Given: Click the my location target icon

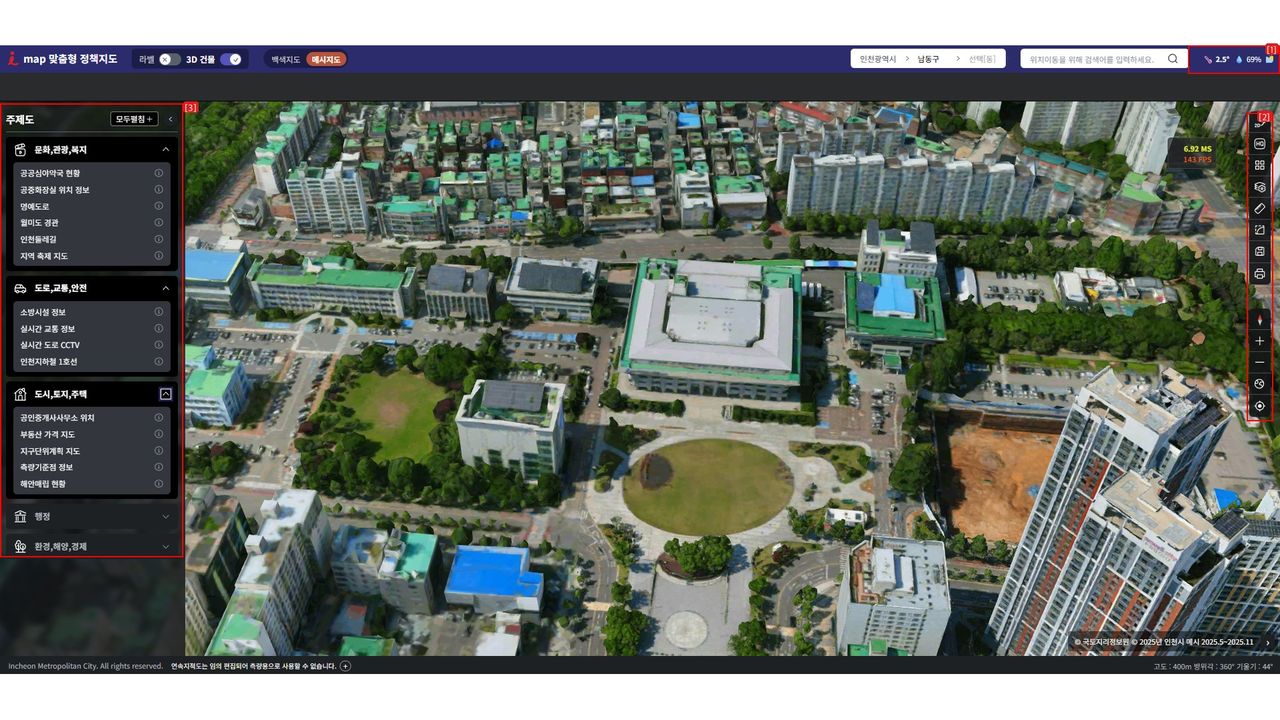Looking at the screenshot, I should point(1259,406).
